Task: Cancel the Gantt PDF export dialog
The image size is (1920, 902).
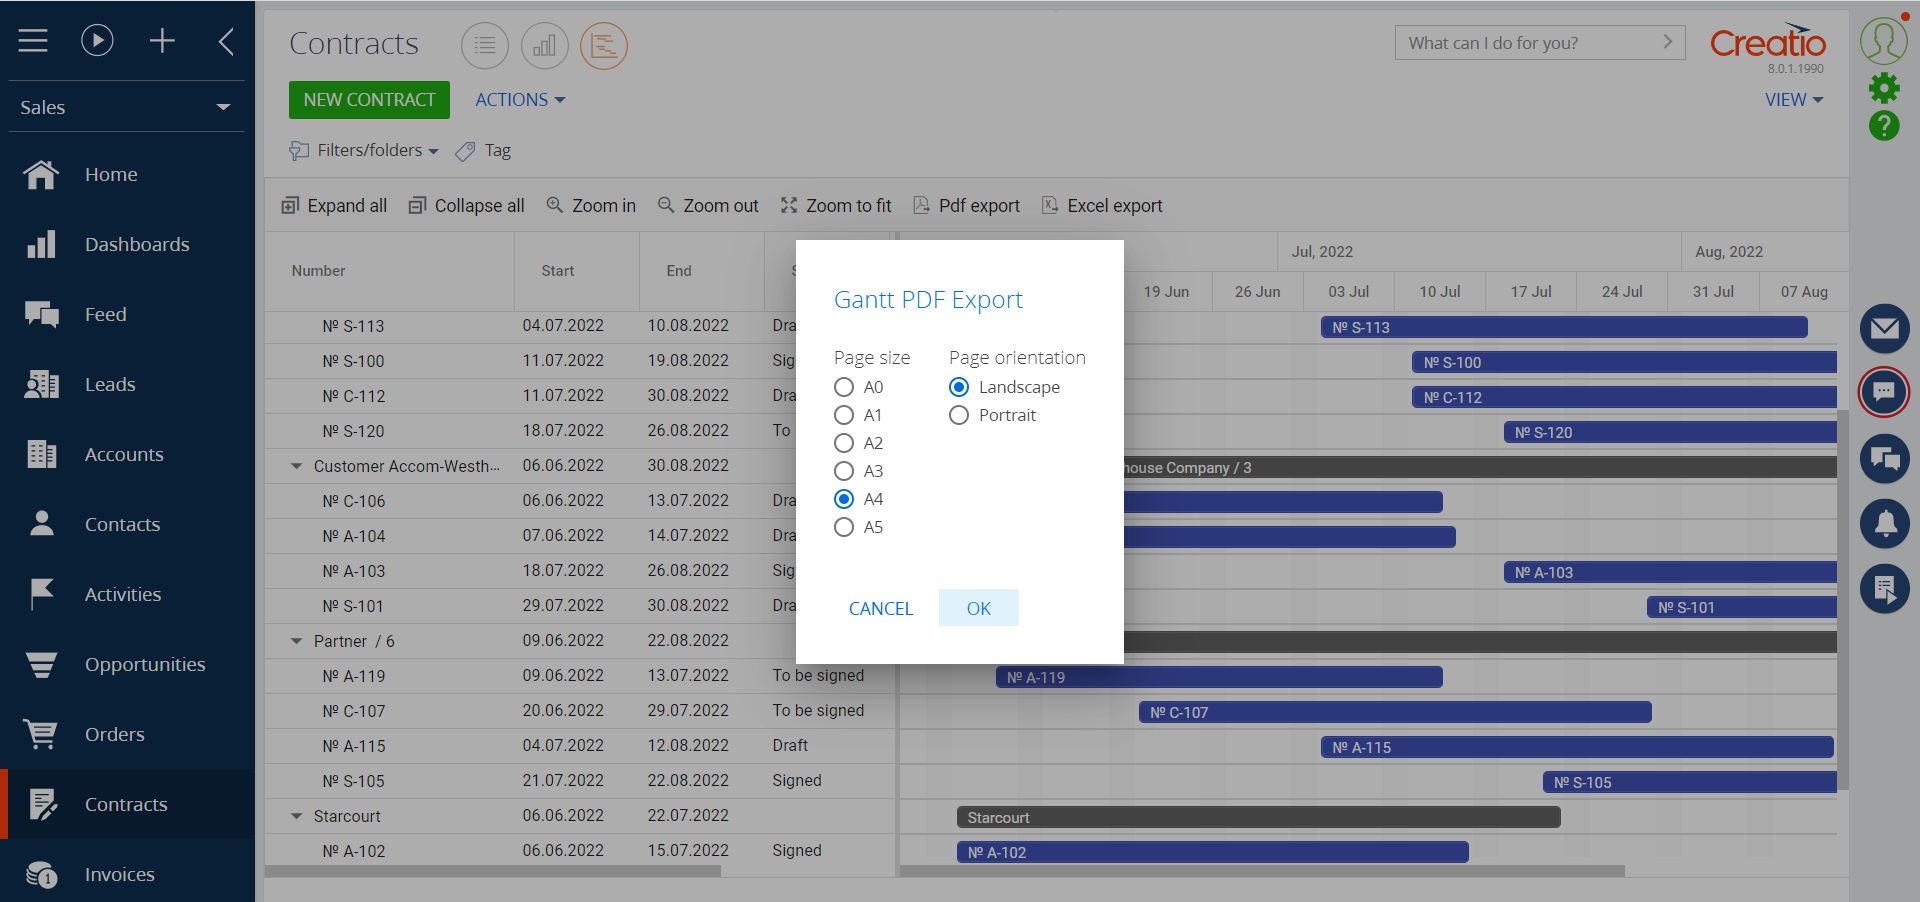Action: (880, 608)
